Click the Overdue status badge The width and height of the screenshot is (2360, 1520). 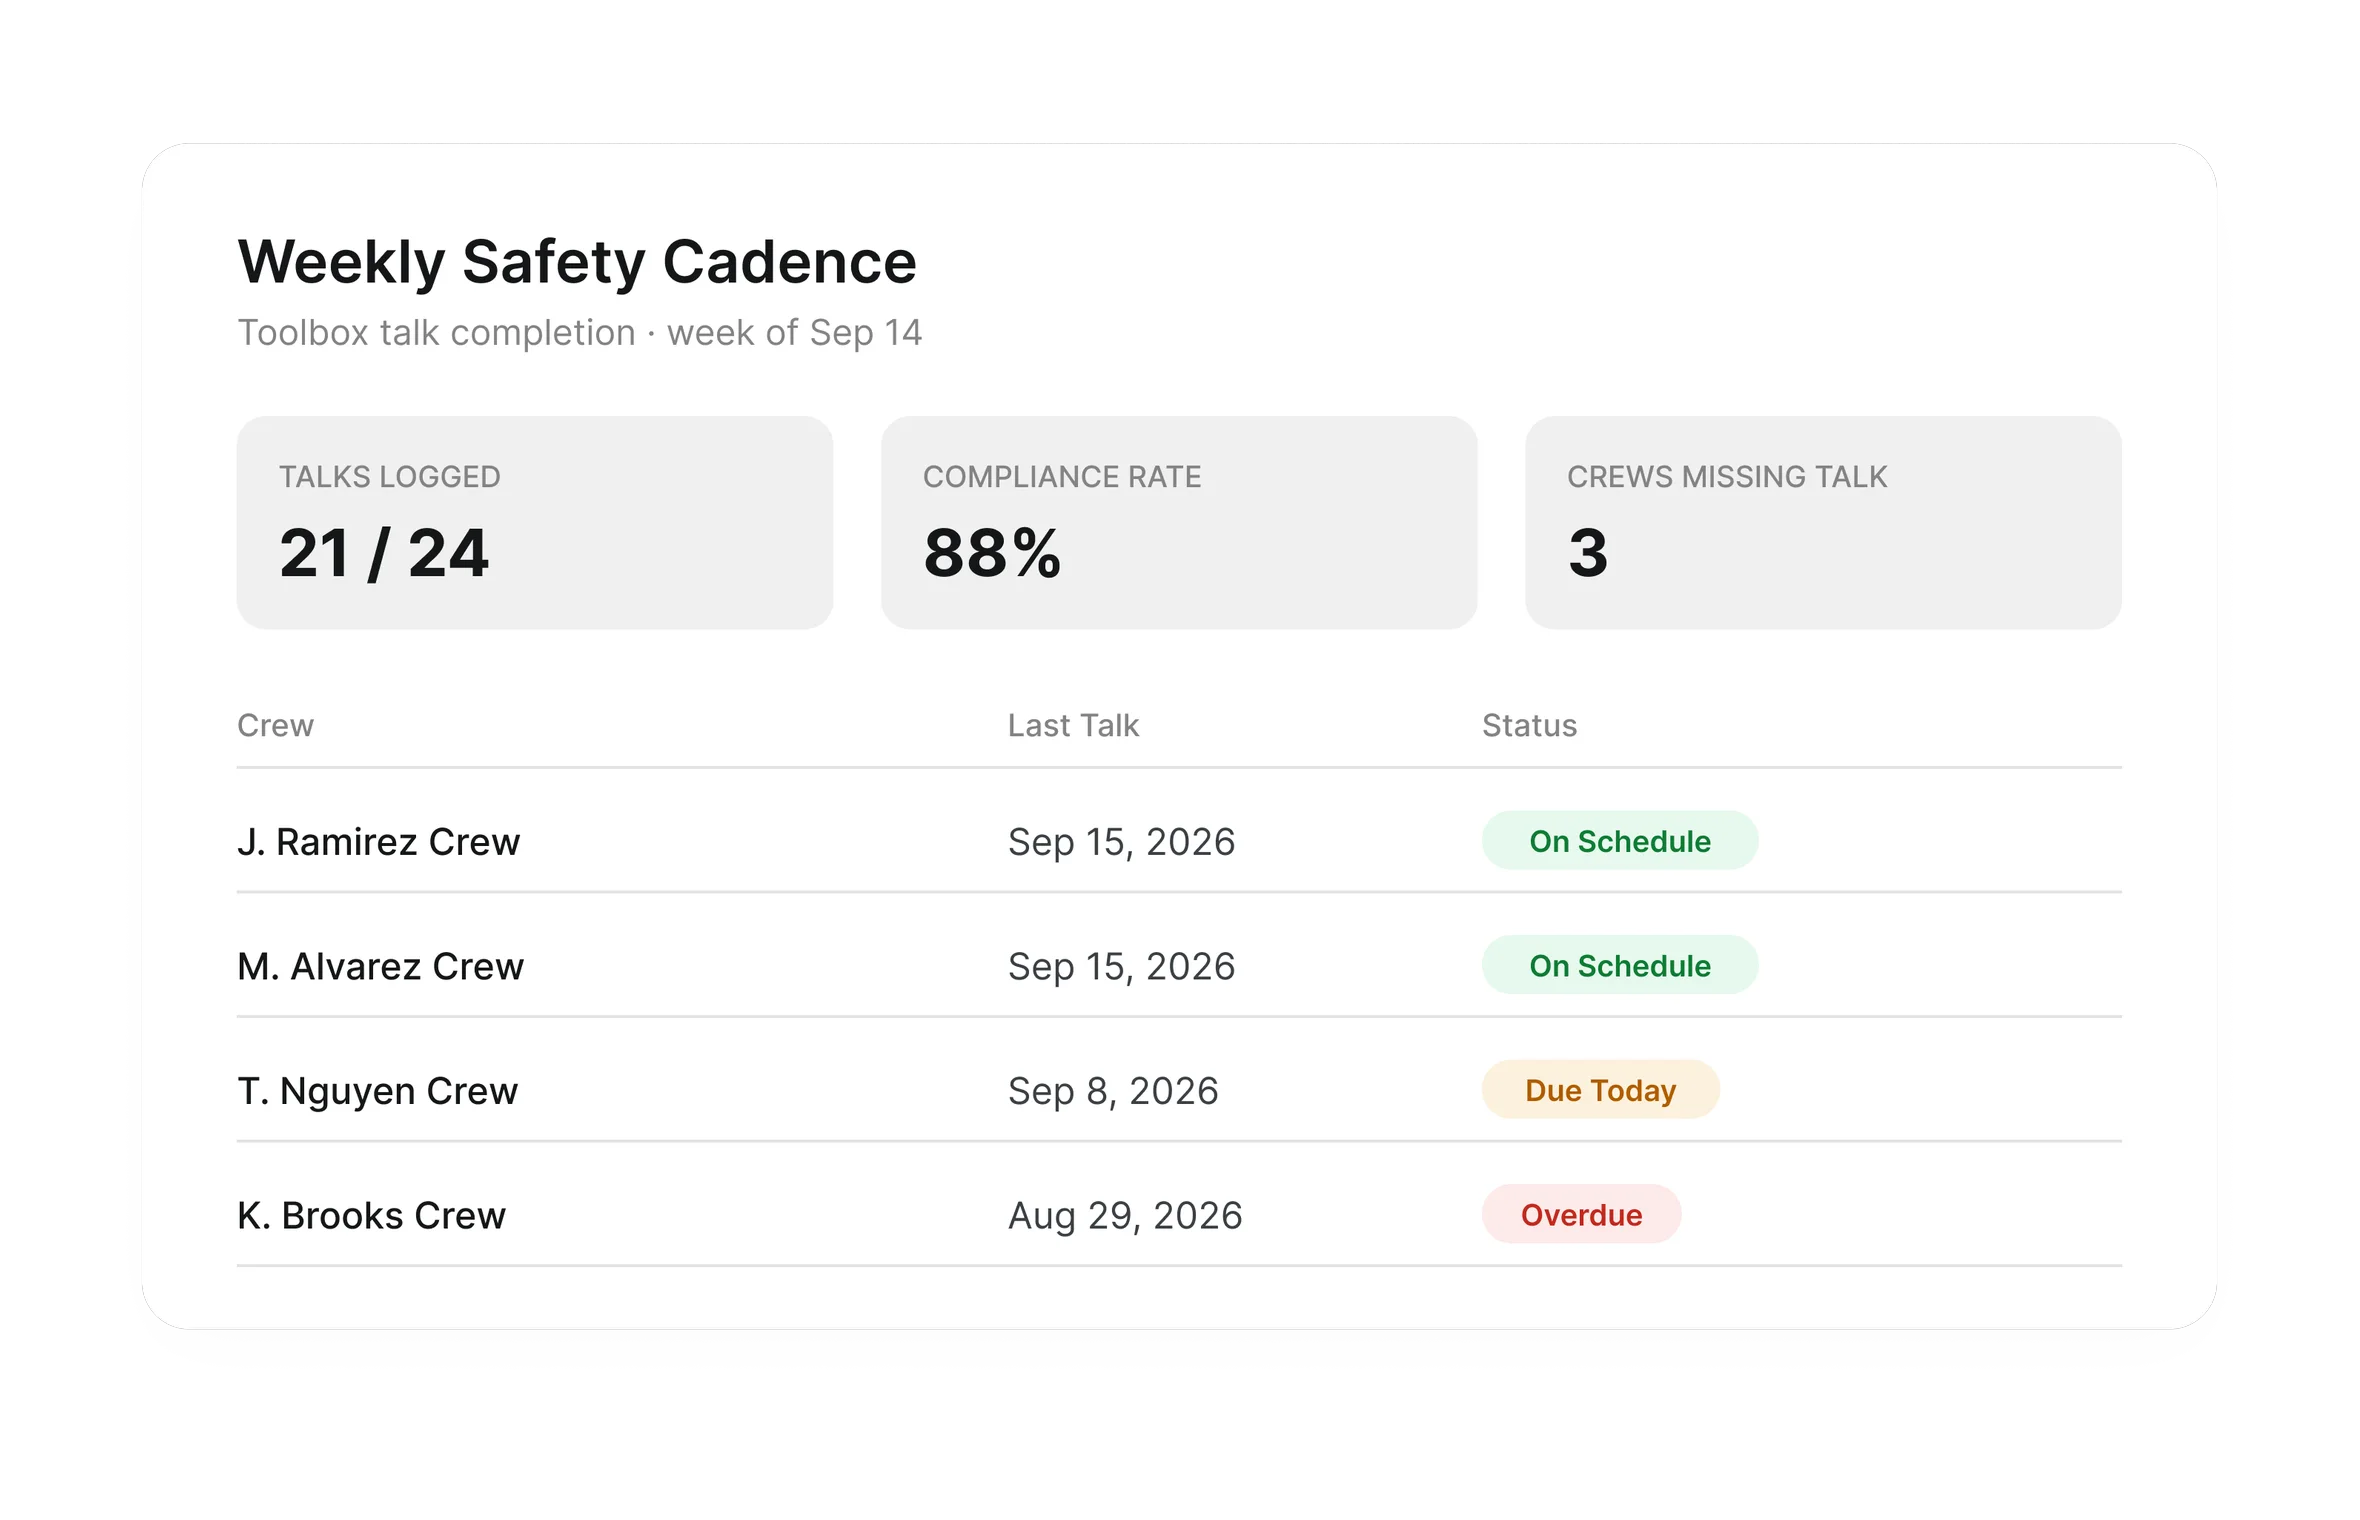[x=1581, y=1214]
